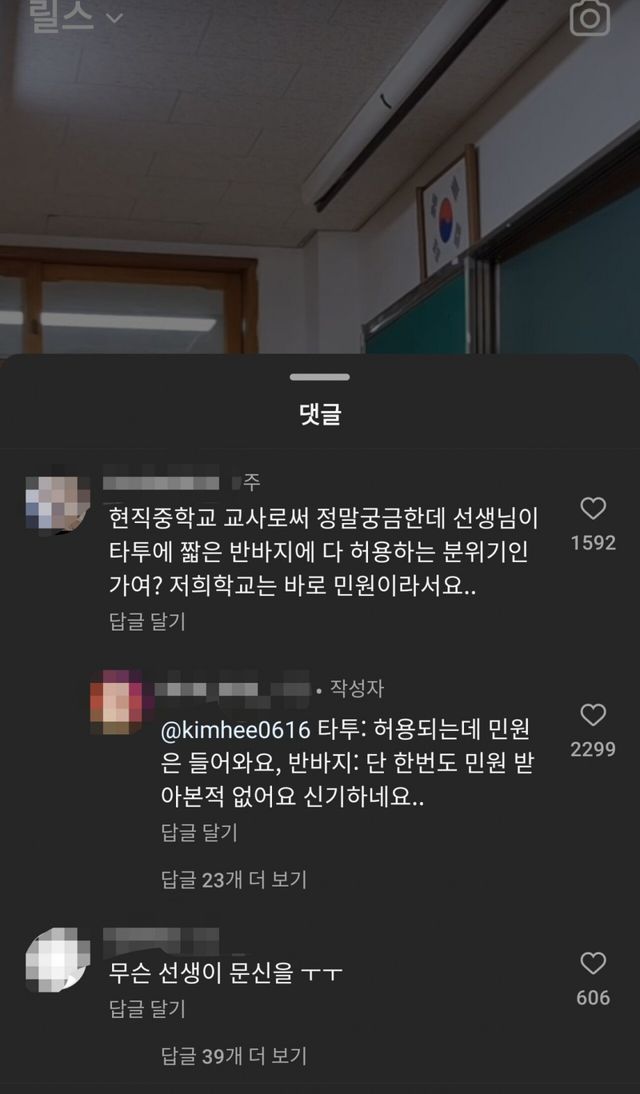Open third commenter's white pixelated avatar
640x1094 pixels.
pyautogui.click(x=57, y=957)
